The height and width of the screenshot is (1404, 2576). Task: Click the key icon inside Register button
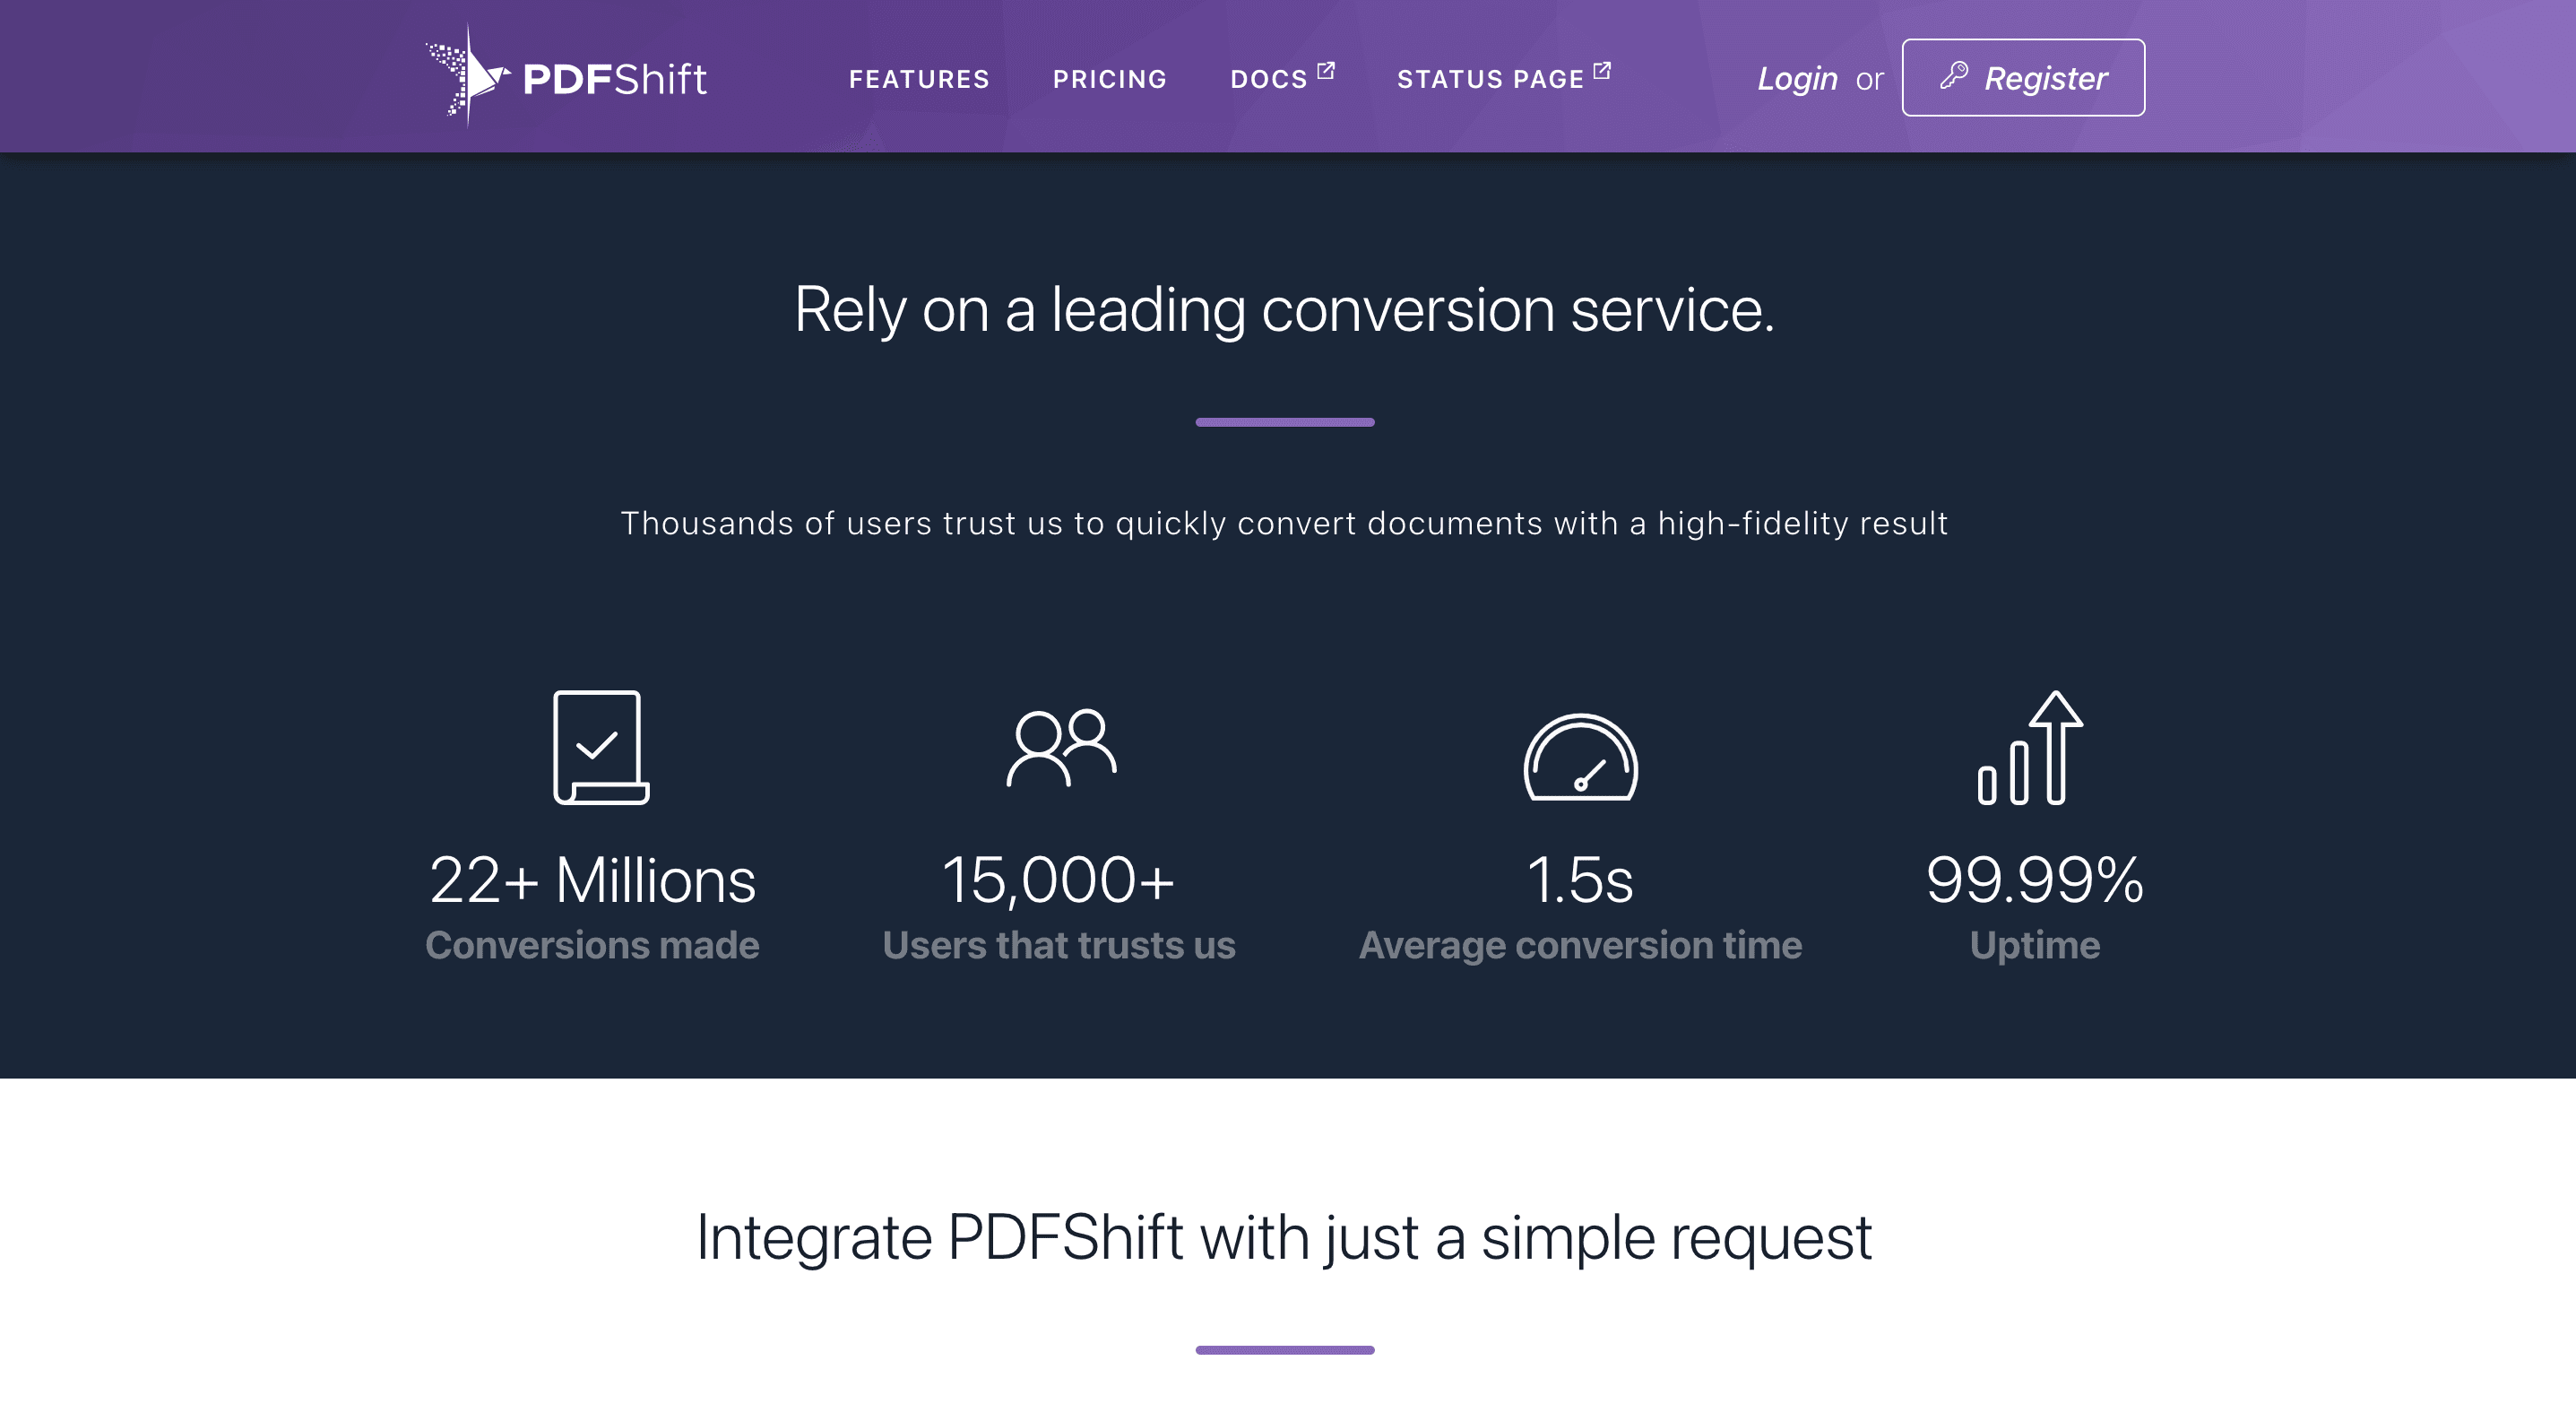pyautogui.click(x=1954, y=76)
